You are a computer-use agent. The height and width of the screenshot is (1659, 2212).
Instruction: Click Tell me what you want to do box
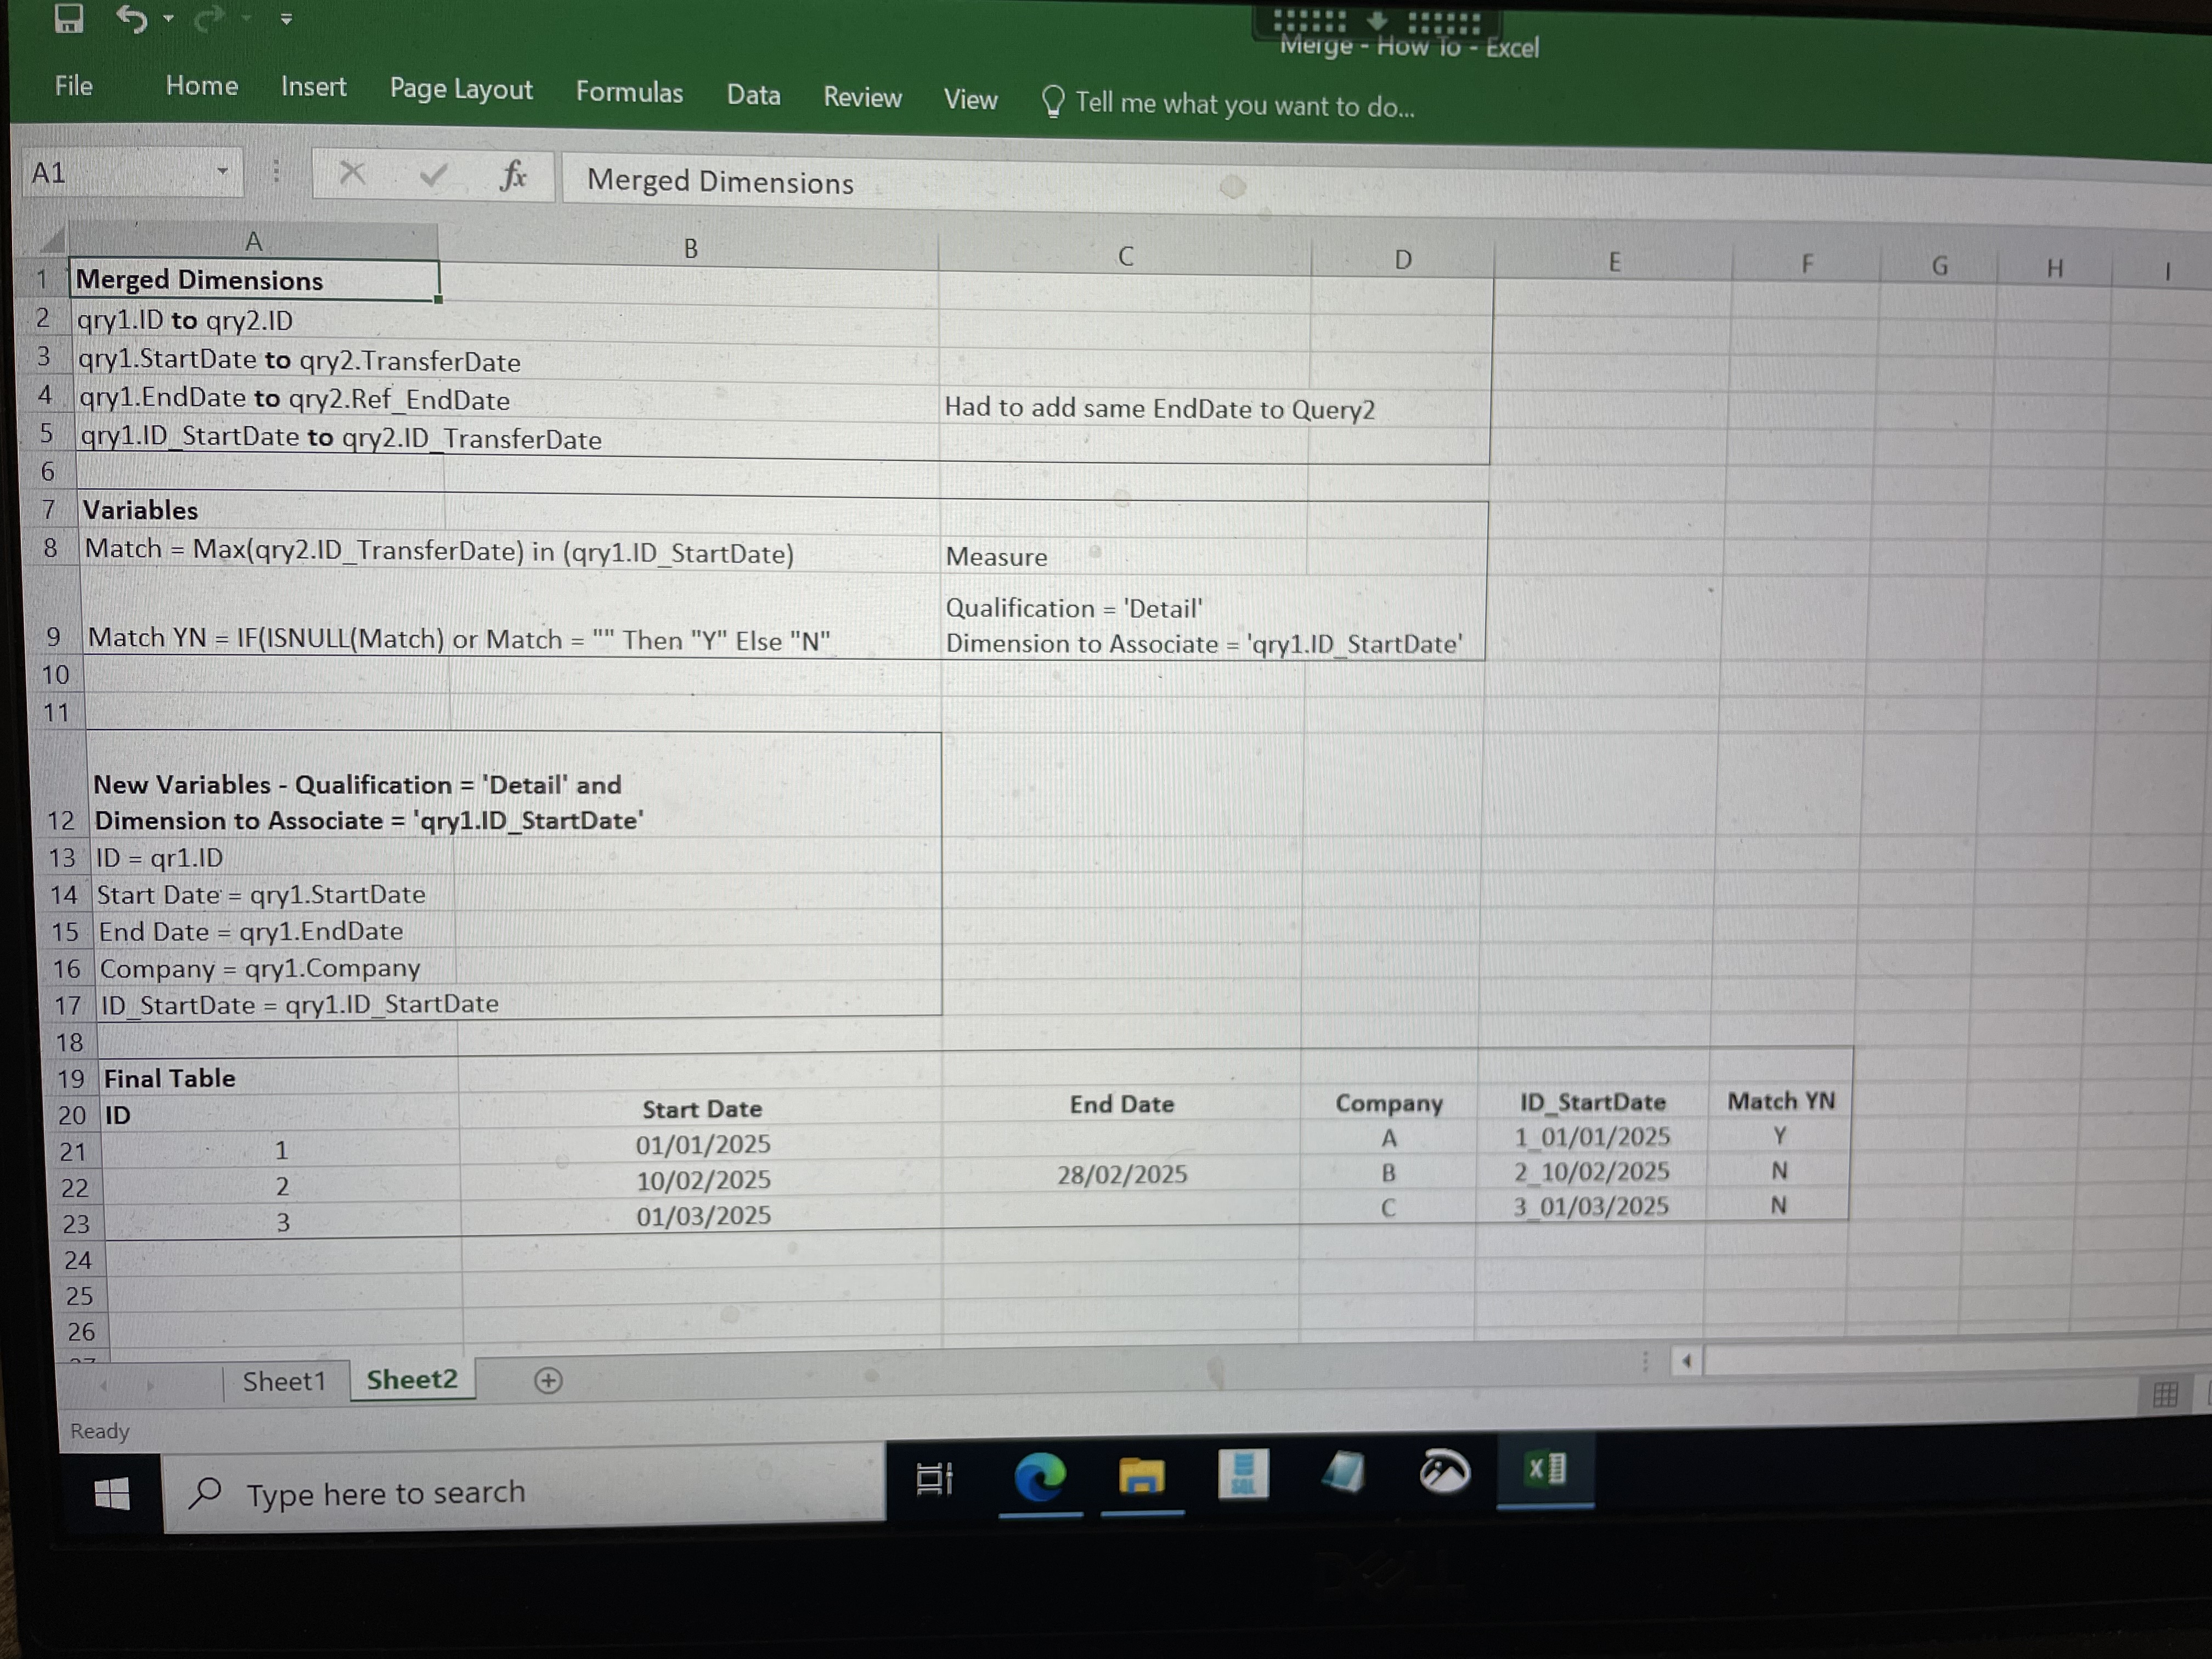point(1228,103)
